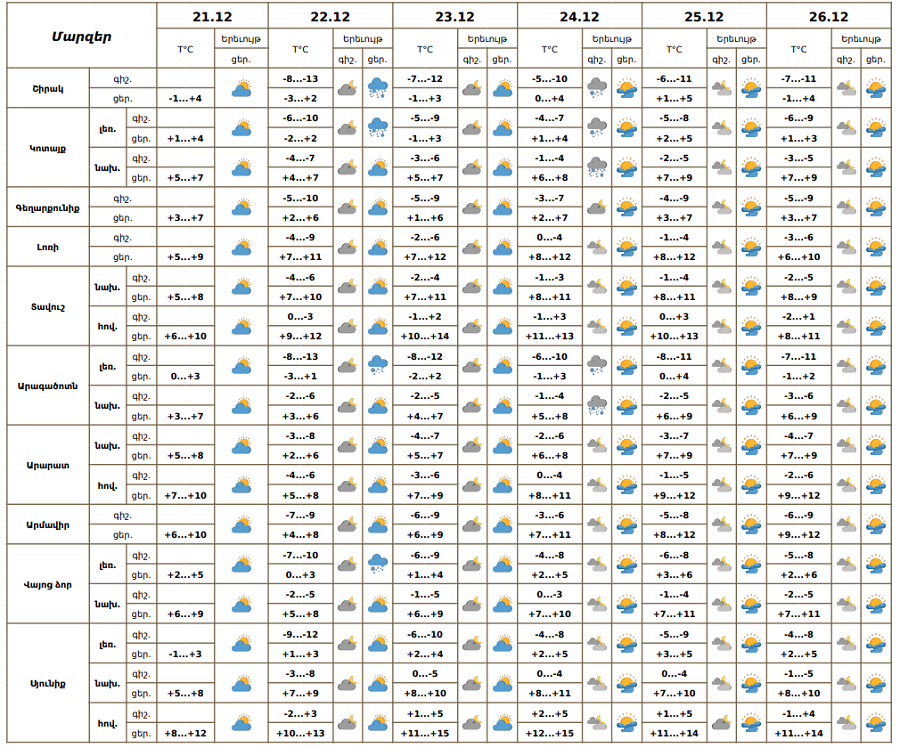Select Արարատ հով. 21.12 temperature +7...+10
900x748 pixels.
coord(185,495)
